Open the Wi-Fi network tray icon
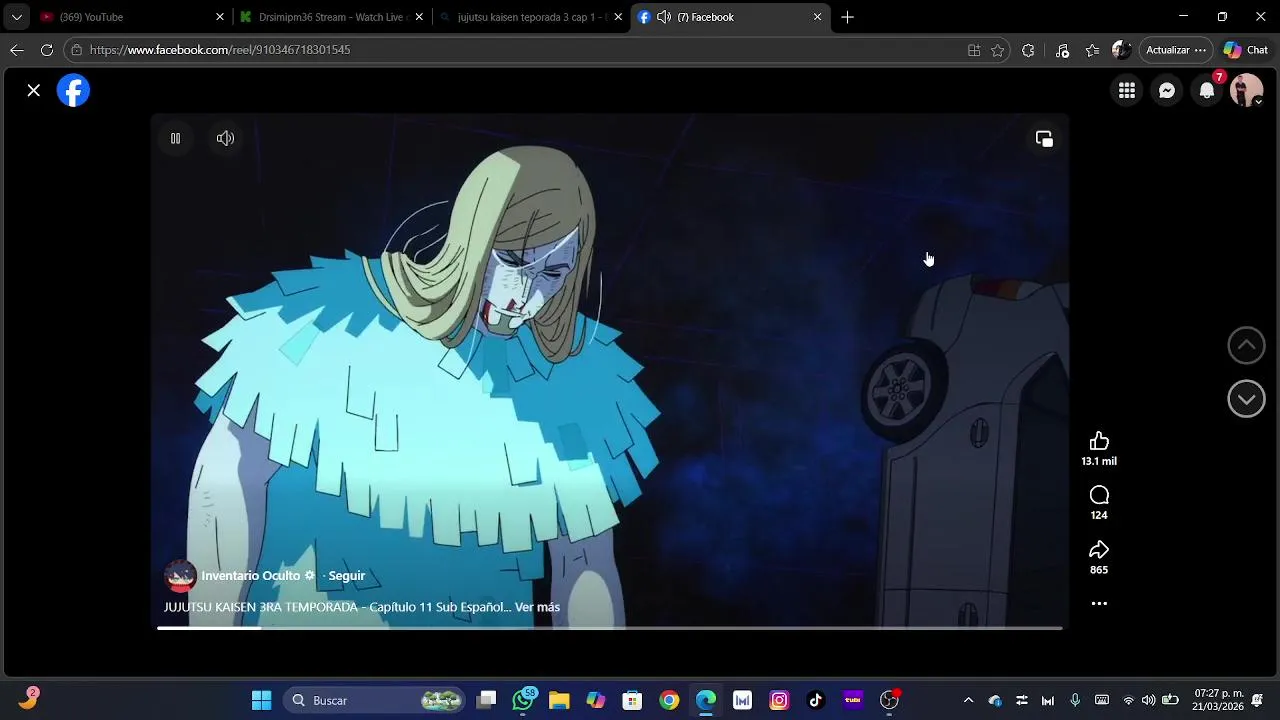The height and width of the screenshot is (720, 1280). click(1129, 700)
